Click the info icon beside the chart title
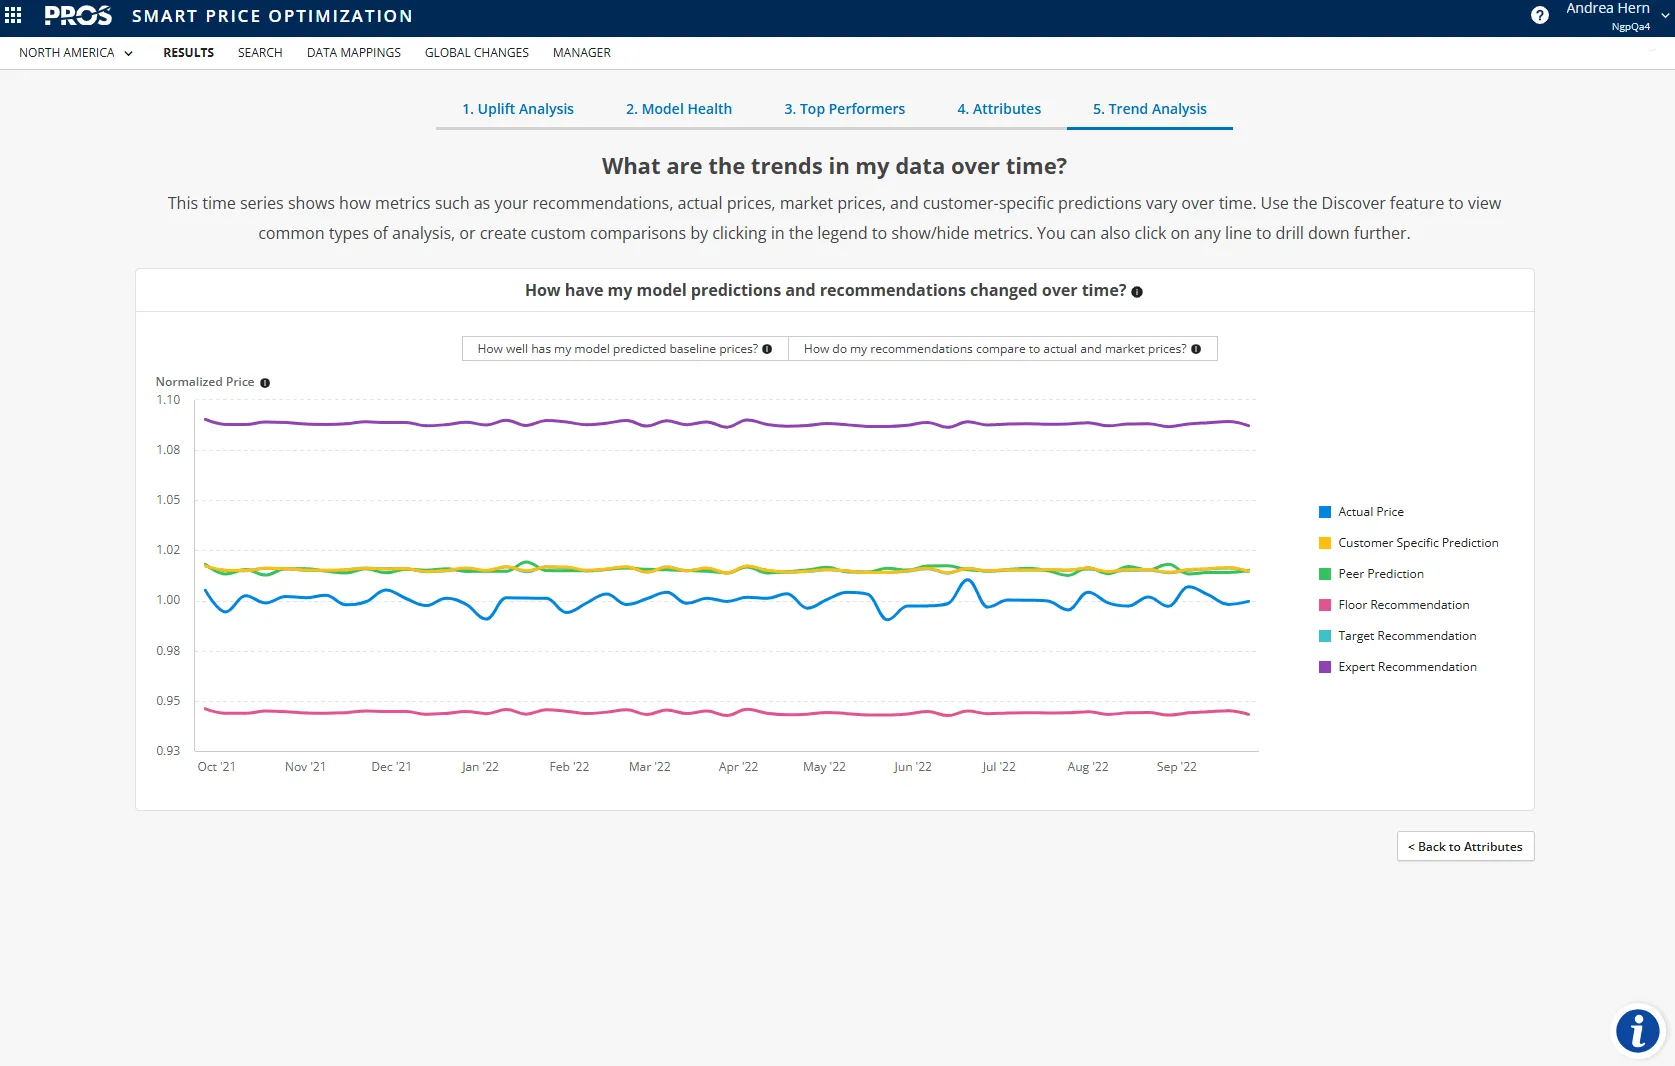 (1137, 292)
